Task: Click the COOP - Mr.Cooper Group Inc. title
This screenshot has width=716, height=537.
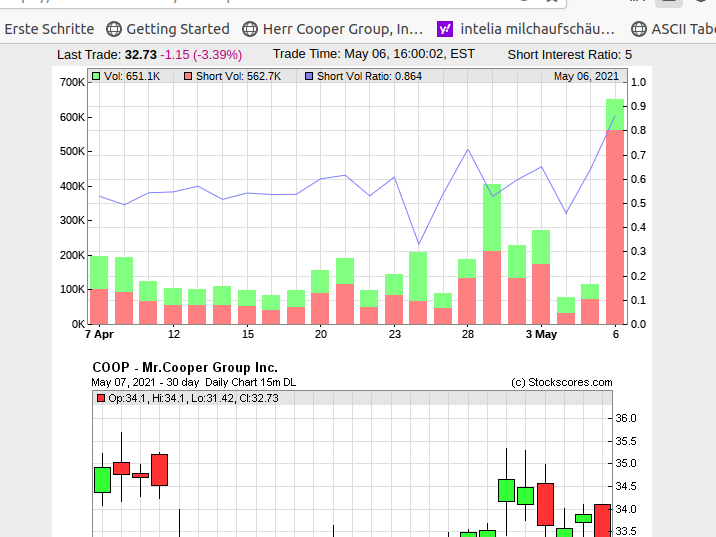Action: click(185, 368)
